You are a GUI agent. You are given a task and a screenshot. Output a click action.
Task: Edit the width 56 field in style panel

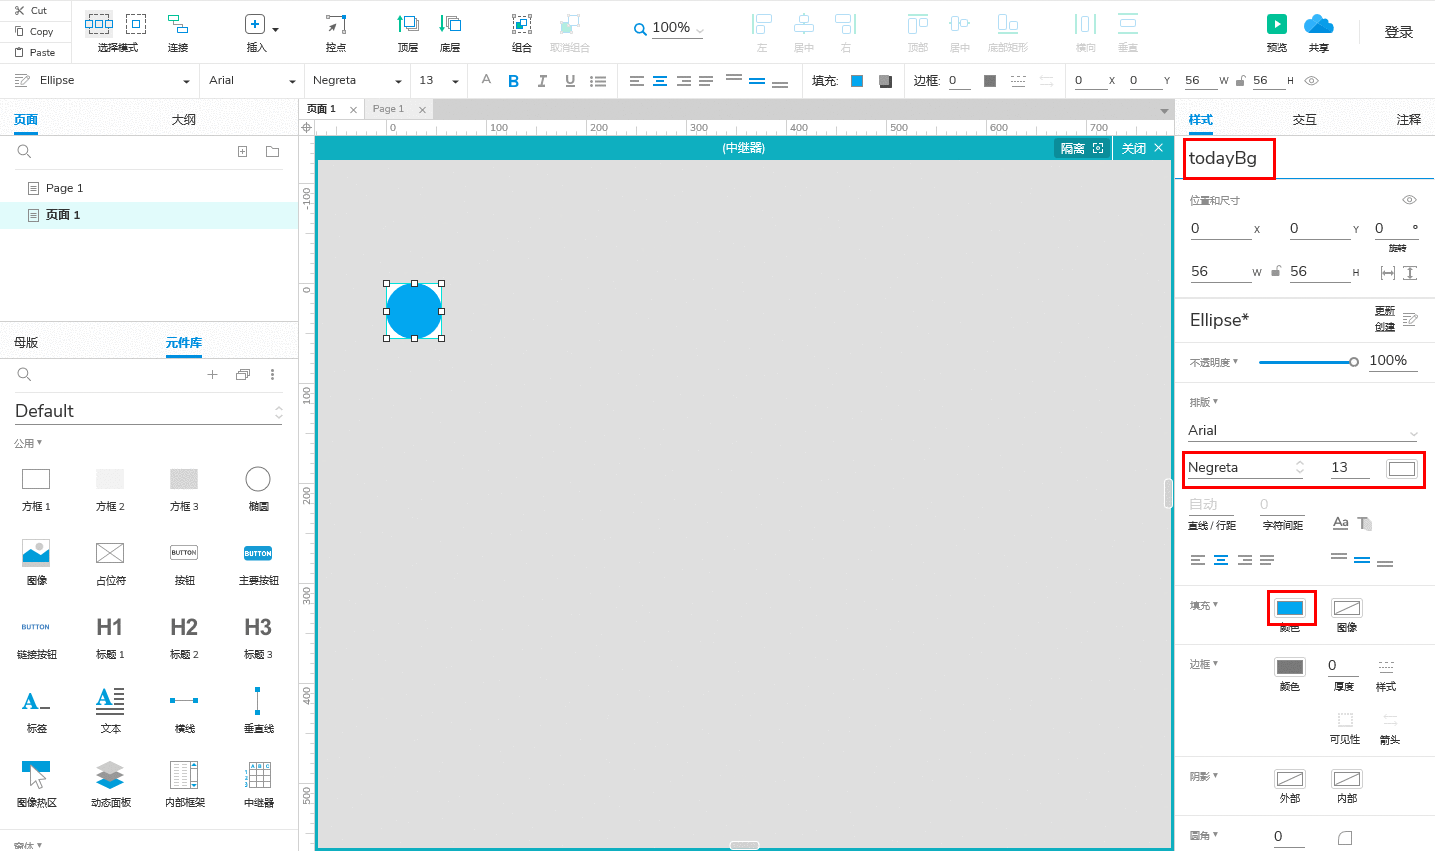point(1219,272)
